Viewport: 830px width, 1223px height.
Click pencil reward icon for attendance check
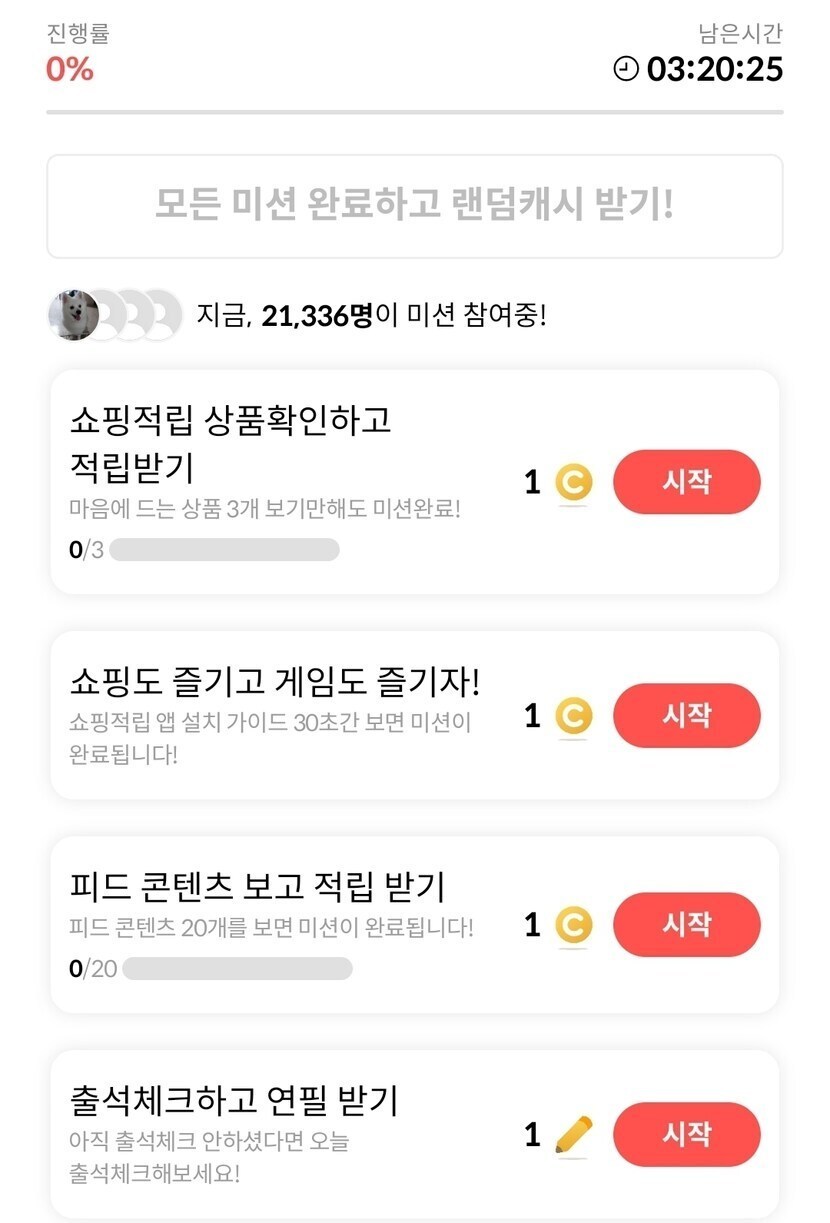pyautogui.click(x=573, y=1134)
